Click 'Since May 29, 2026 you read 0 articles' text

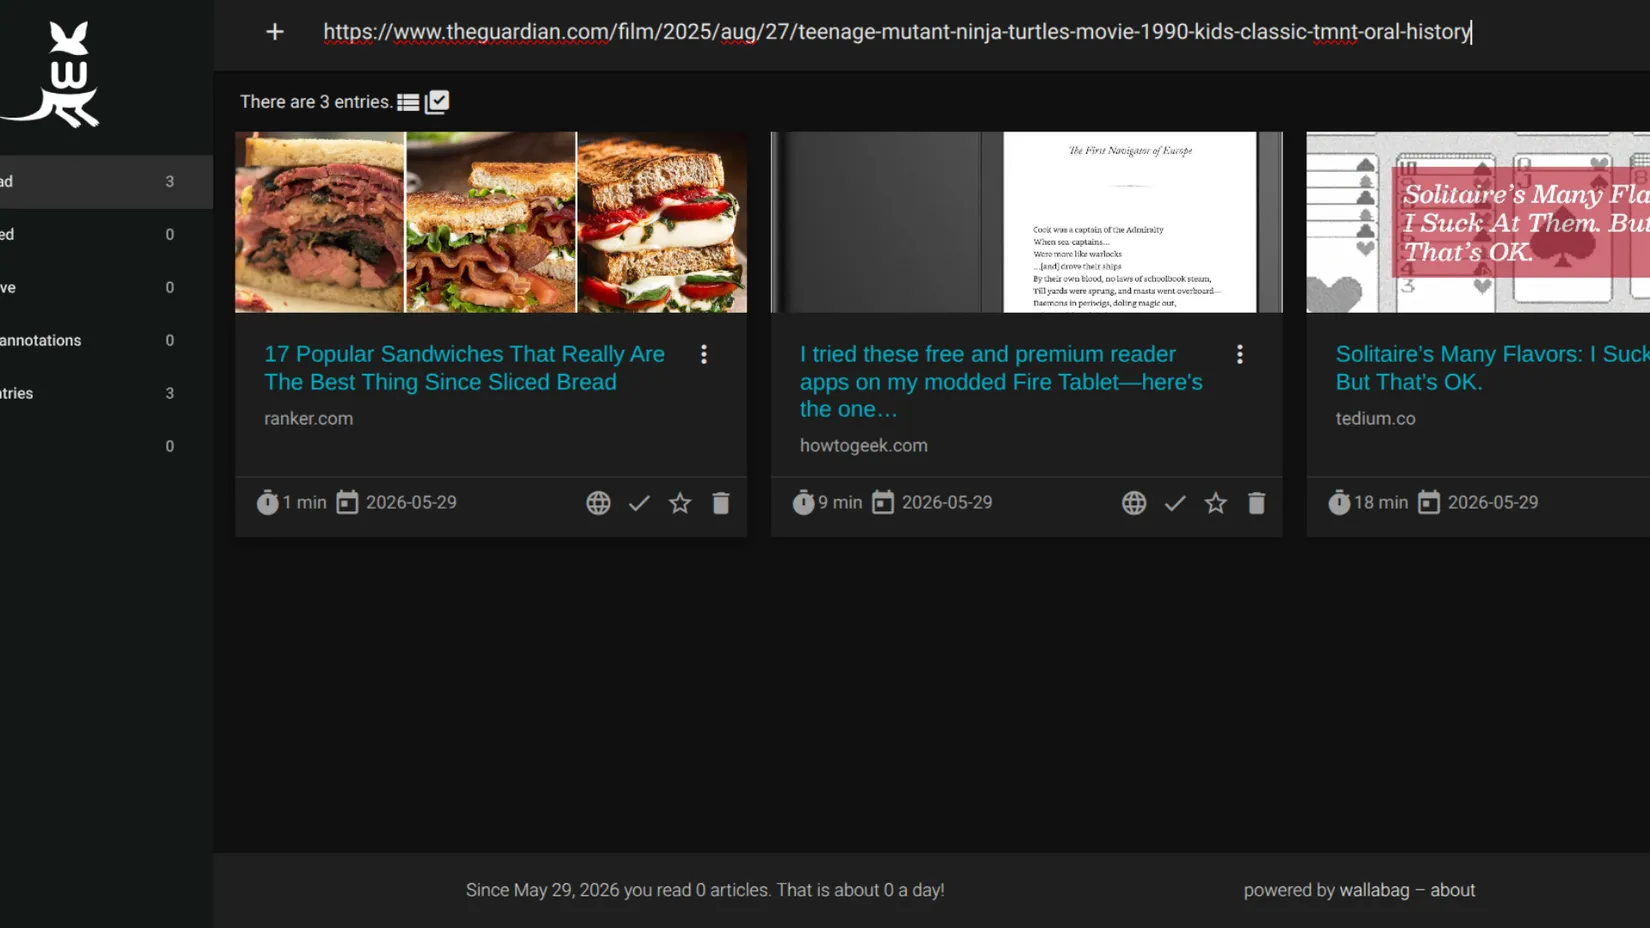[619, 890]
